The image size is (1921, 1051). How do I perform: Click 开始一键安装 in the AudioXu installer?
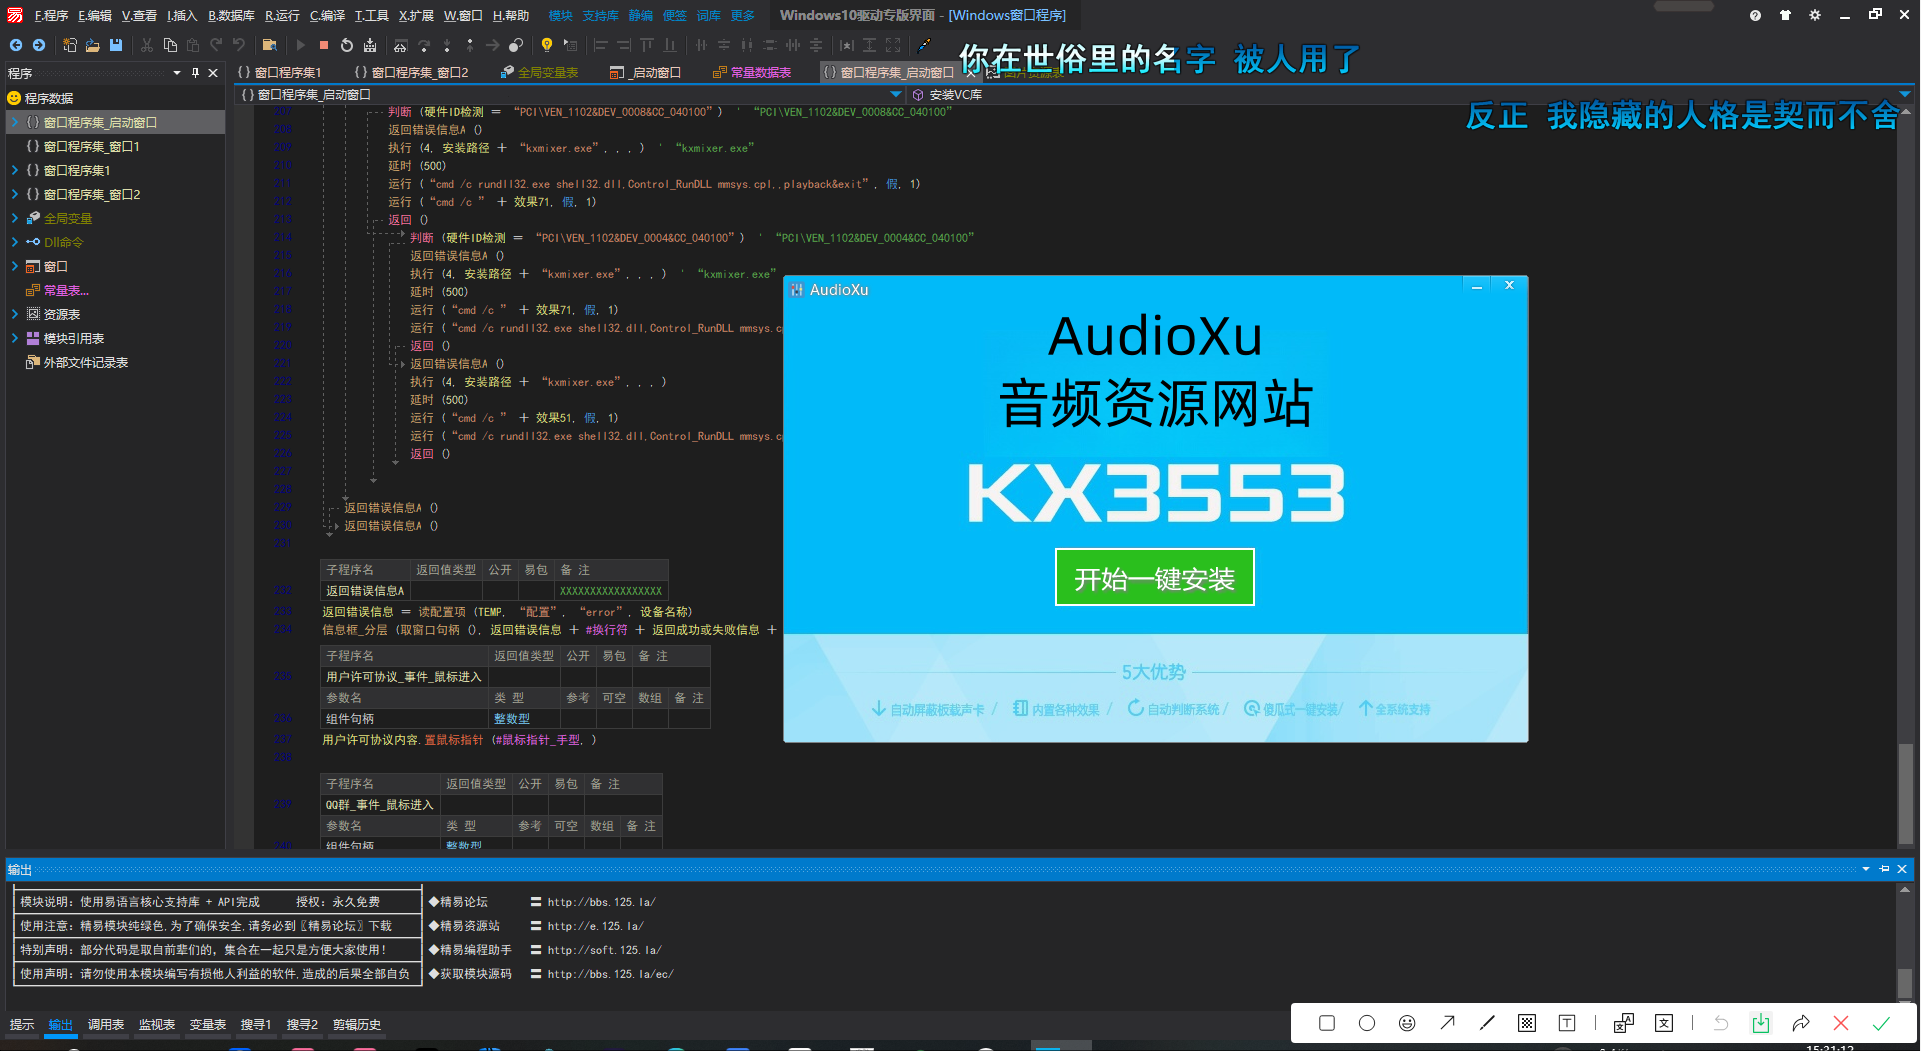(1154, 577)
